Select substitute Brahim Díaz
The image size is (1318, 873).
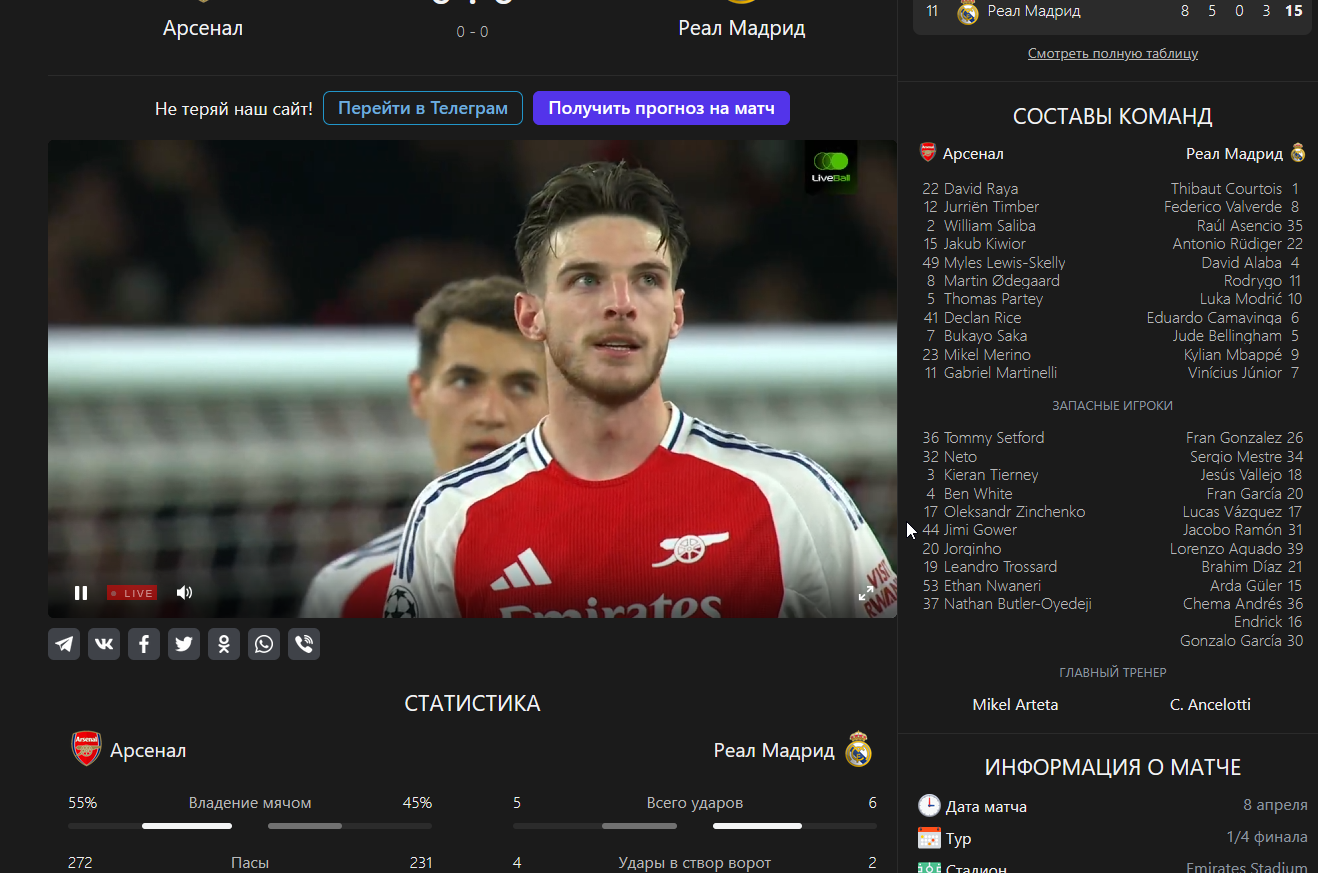[1241, 567]
